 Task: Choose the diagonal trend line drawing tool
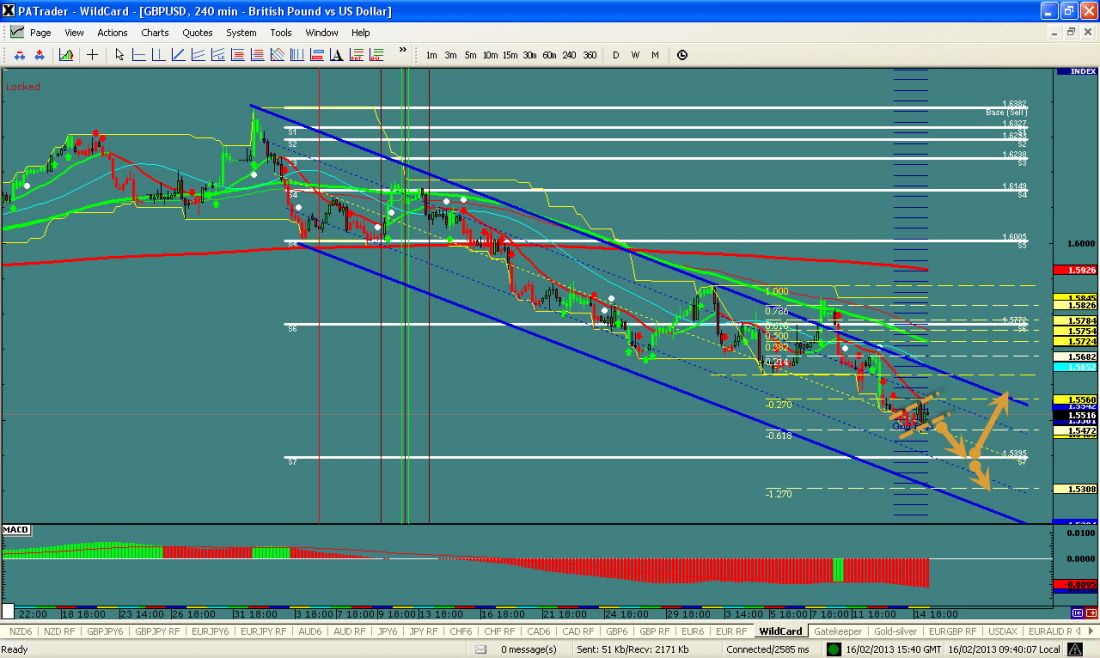tap(178, 55)
